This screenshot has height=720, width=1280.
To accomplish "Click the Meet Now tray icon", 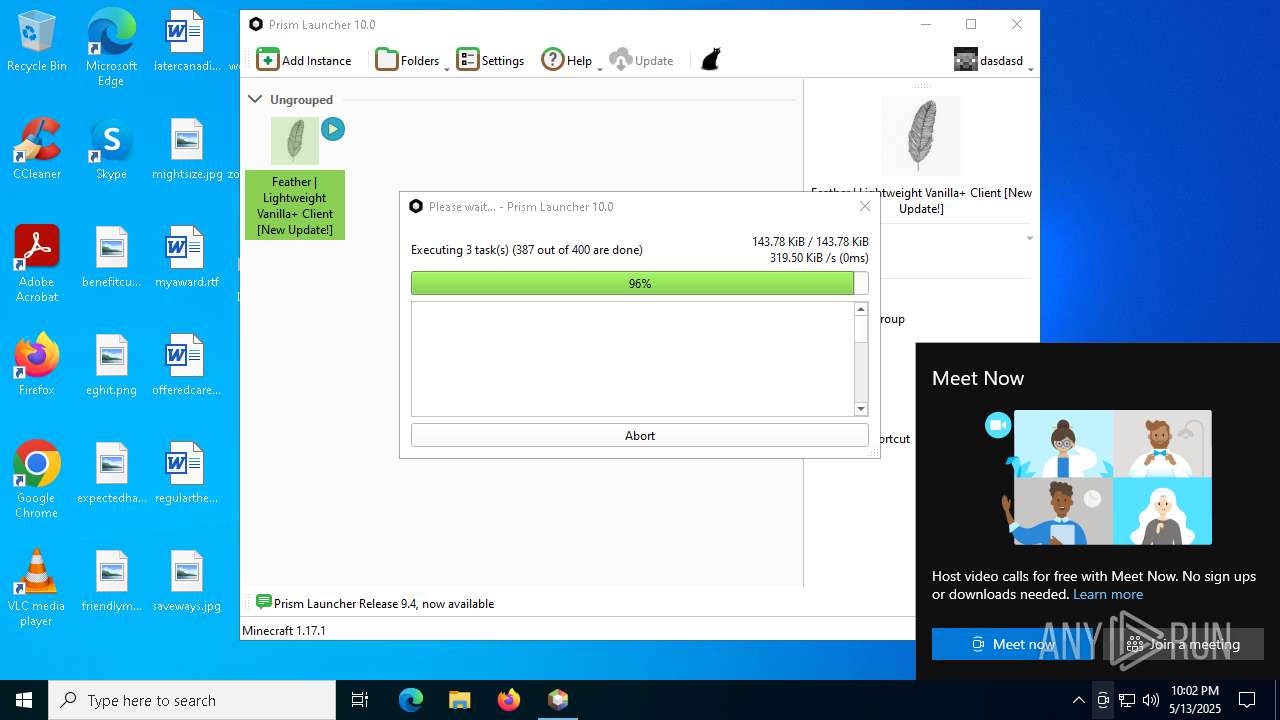I will (1103, 700).
